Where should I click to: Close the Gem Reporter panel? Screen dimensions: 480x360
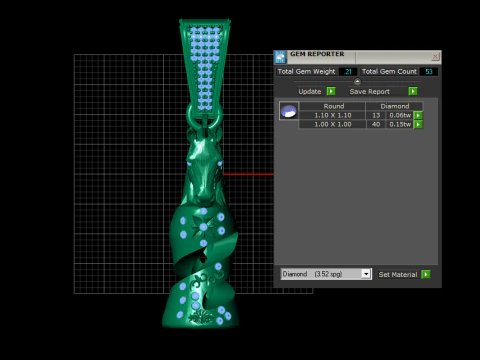(435, 57)
